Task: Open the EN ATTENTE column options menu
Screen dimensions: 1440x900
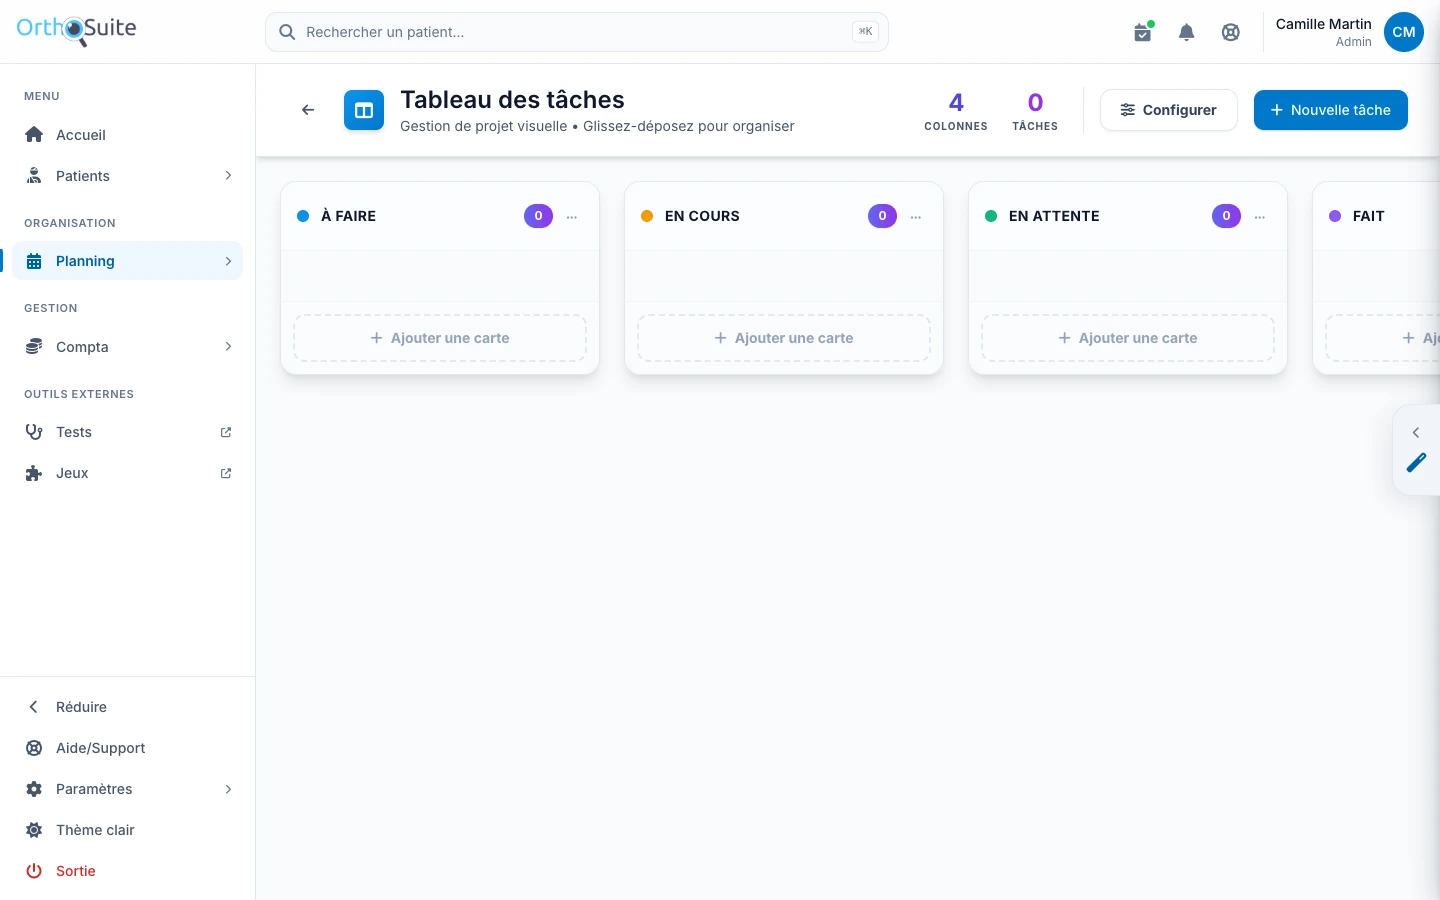Action: (x=1260, y=216)
